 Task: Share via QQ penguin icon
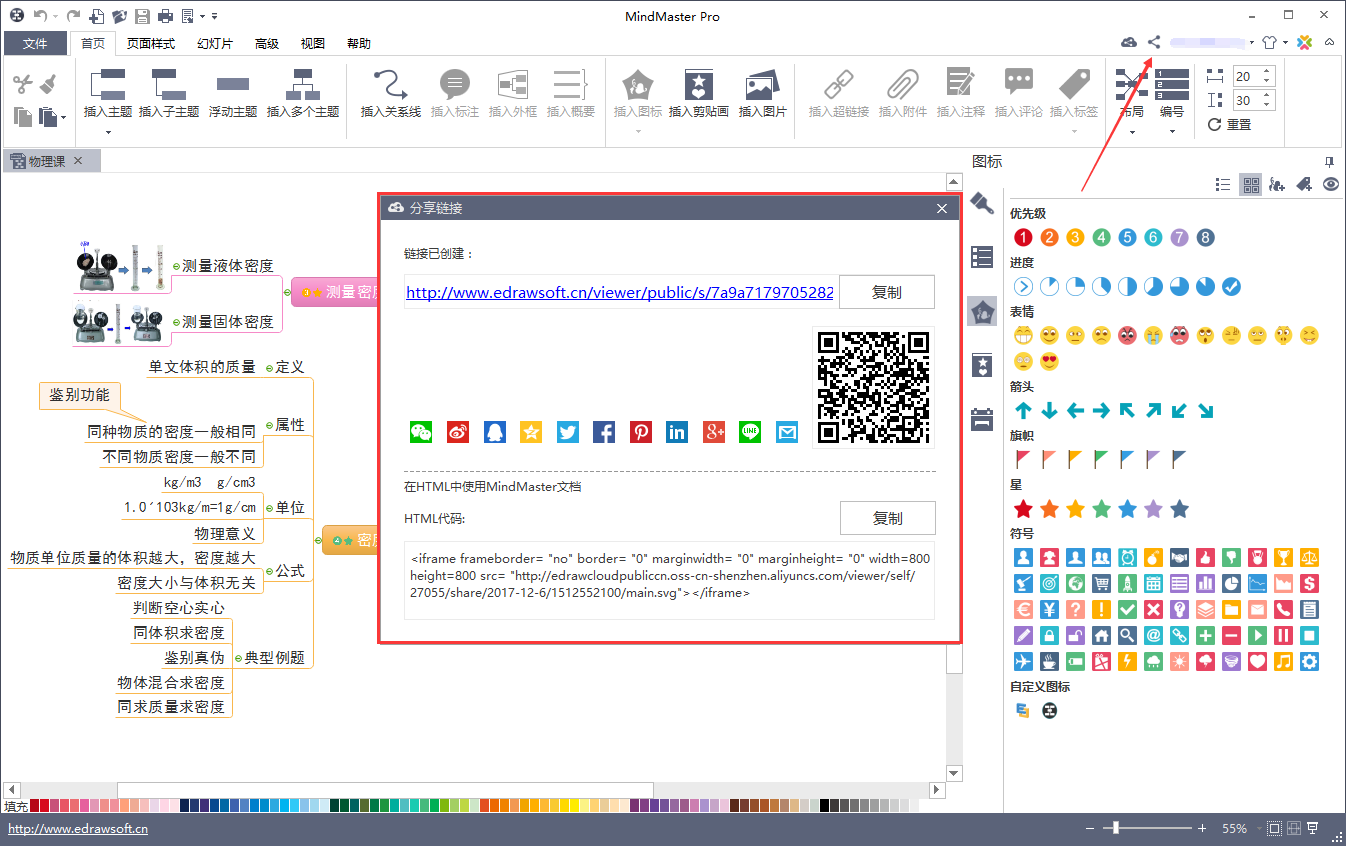495,432
